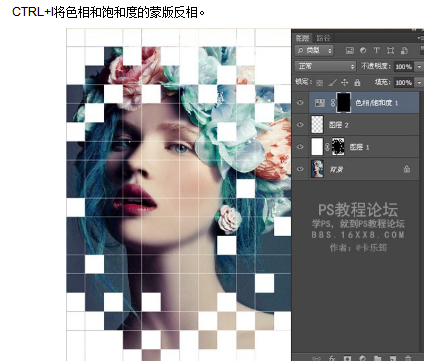The width and height of the screenshot is (424, 361).
Task: Select the layer named 色相/饱和度 1
Action: 377,103
